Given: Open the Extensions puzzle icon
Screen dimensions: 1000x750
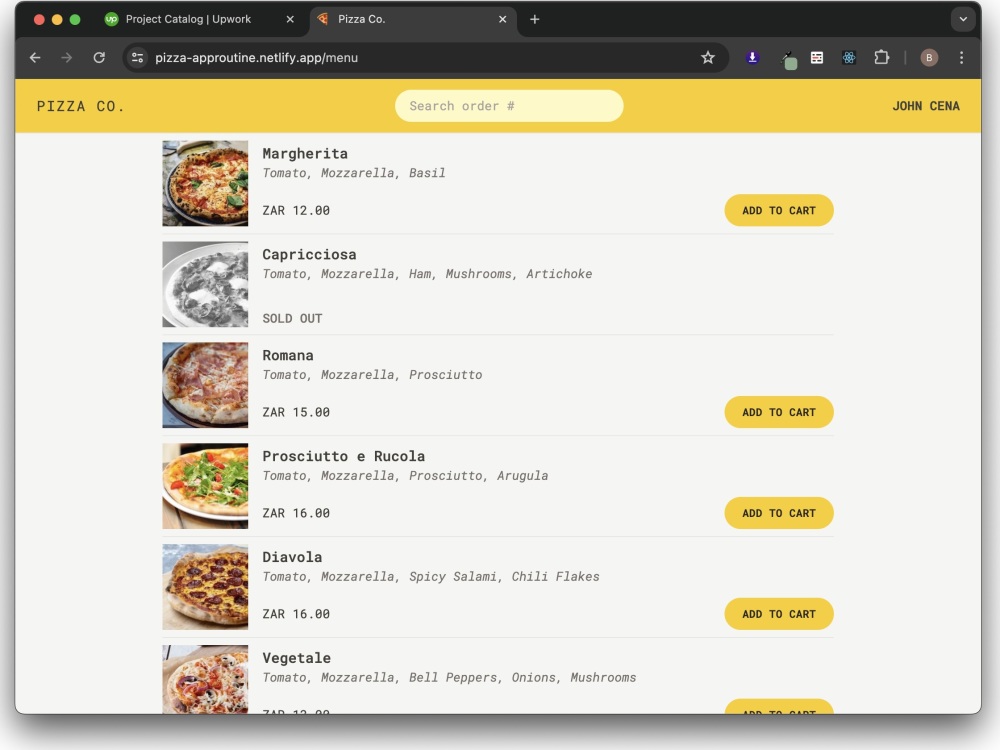Looking at the screenshot, I should [881, 58].
